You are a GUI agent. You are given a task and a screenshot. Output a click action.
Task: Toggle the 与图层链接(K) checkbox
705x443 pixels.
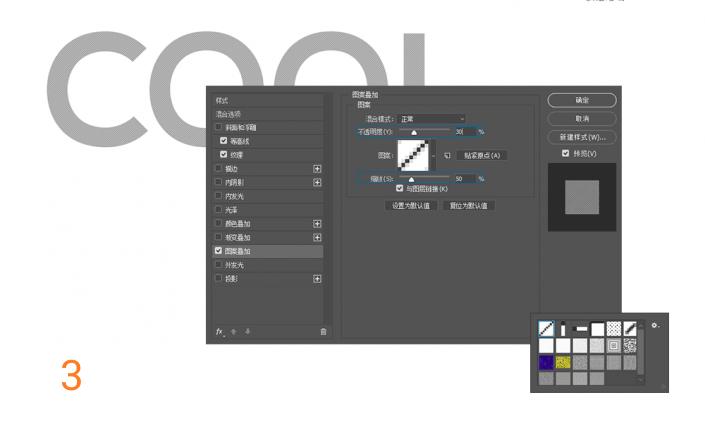tap(399, 188)
